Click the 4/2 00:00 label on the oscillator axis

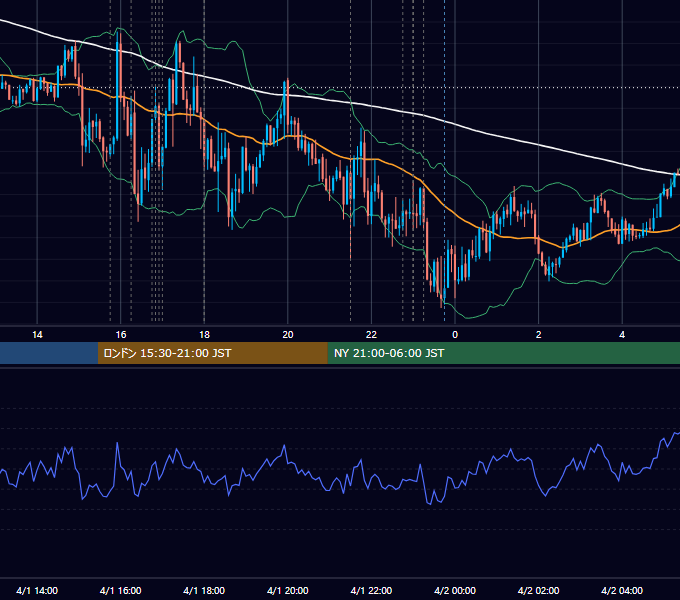tap(455, 590)
